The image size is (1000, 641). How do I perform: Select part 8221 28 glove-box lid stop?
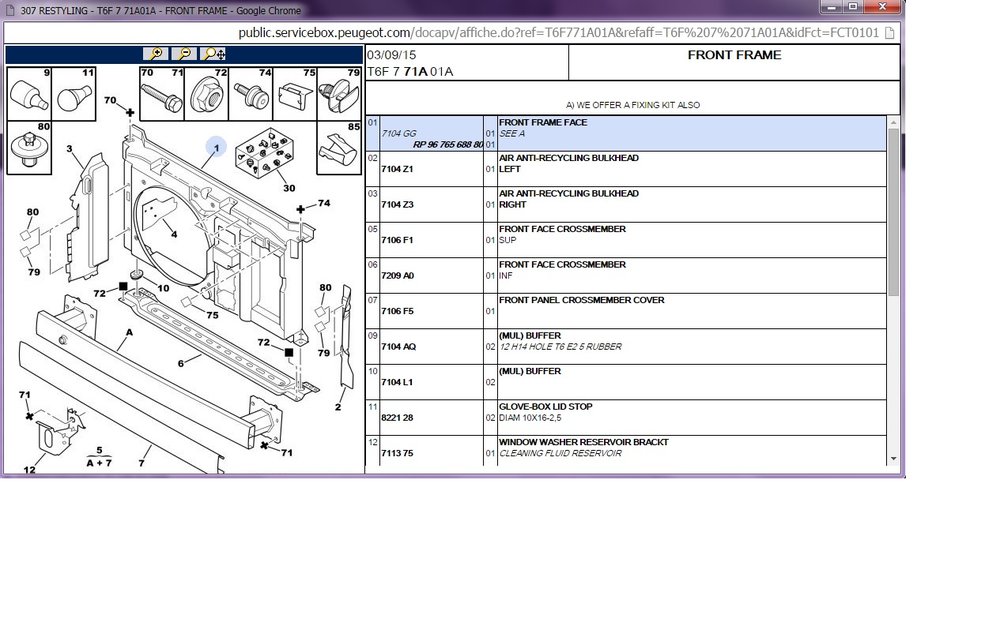click(x=626, y=418)
